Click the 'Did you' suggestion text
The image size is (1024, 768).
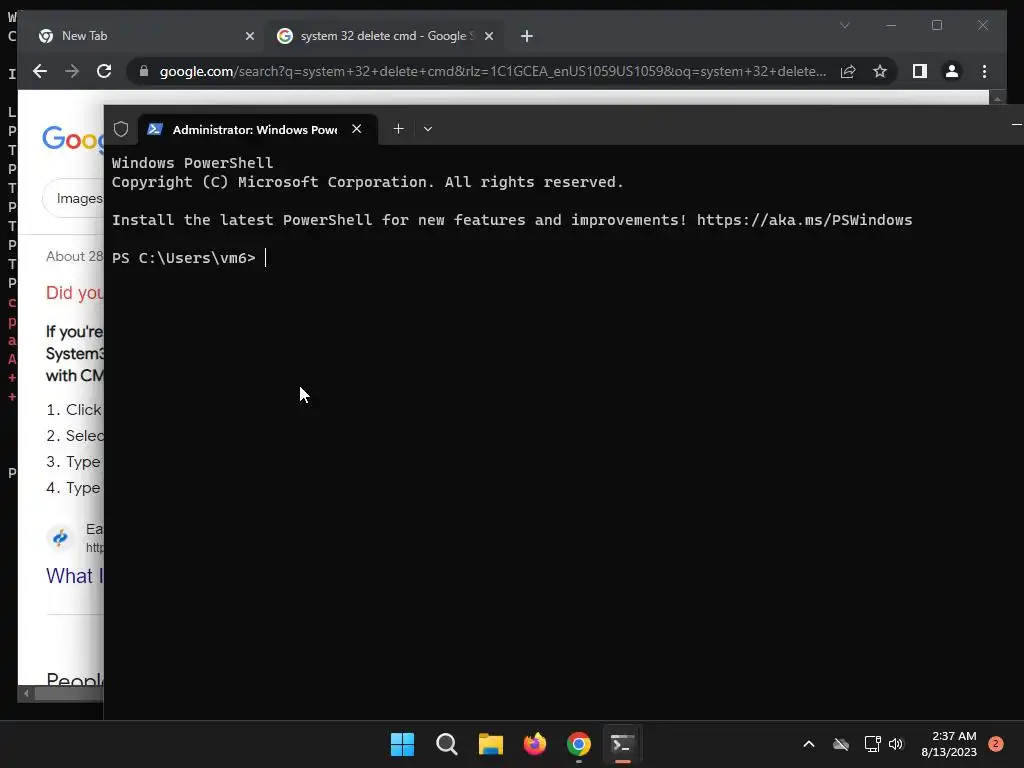[74, 293]
